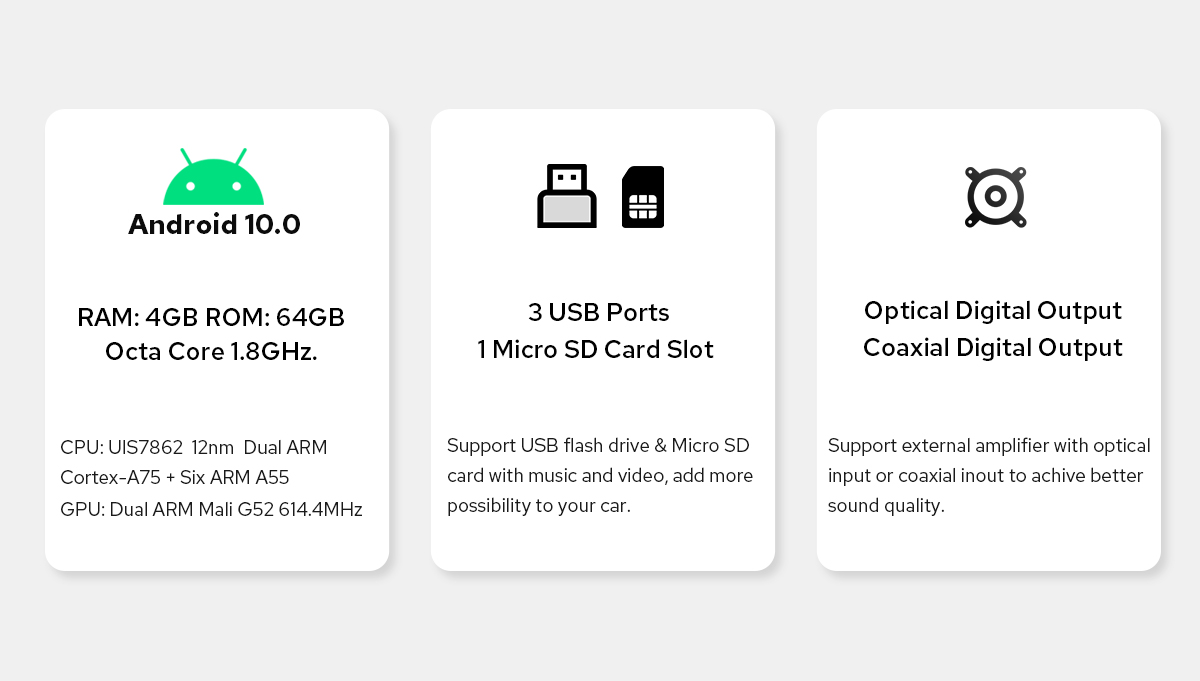Click the Coaxial Digital Output heading
The width and height of the screenshot is (1200, 681).
tap(993, 347)
